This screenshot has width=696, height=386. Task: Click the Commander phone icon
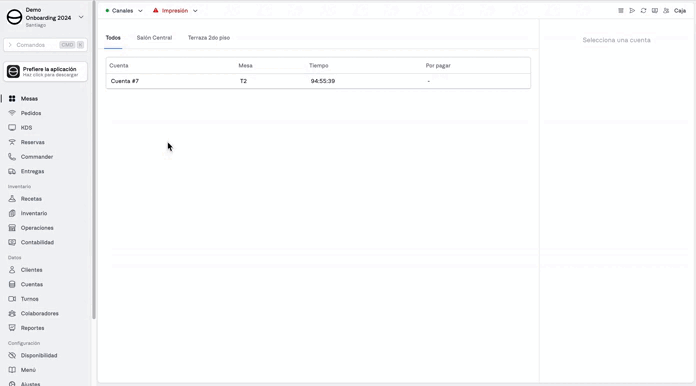[12, 157]
